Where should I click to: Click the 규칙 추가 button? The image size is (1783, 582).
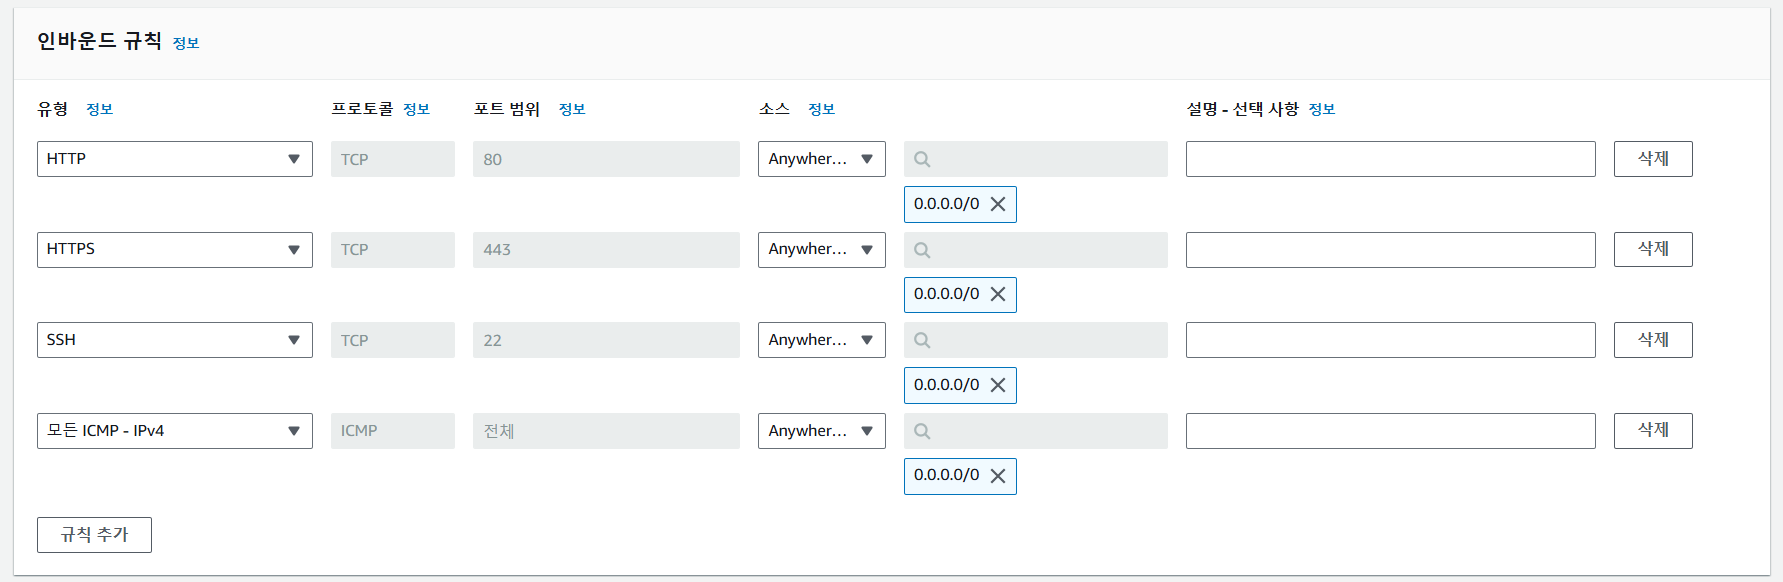(x=94, y=535)
